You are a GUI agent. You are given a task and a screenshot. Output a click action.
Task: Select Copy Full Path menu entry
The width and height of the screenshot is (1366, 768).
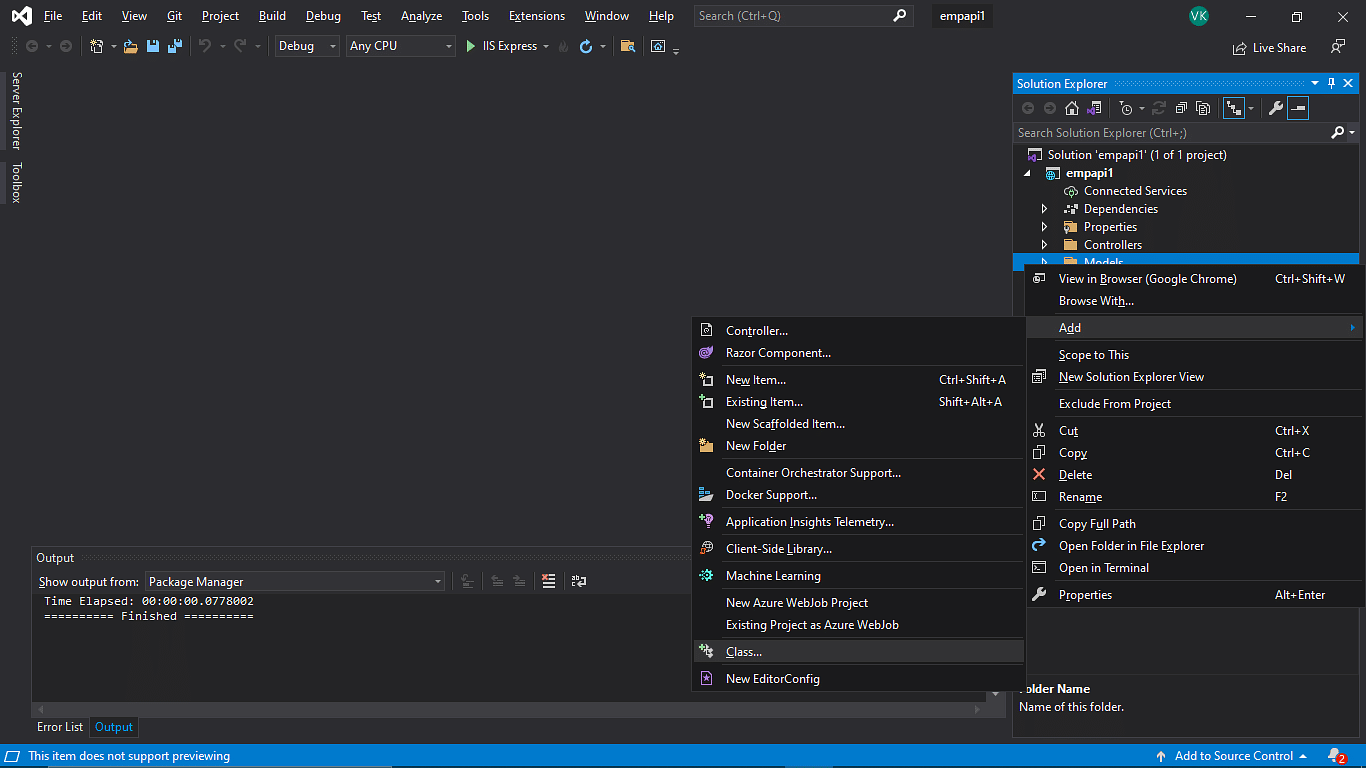pos(1194,524)
